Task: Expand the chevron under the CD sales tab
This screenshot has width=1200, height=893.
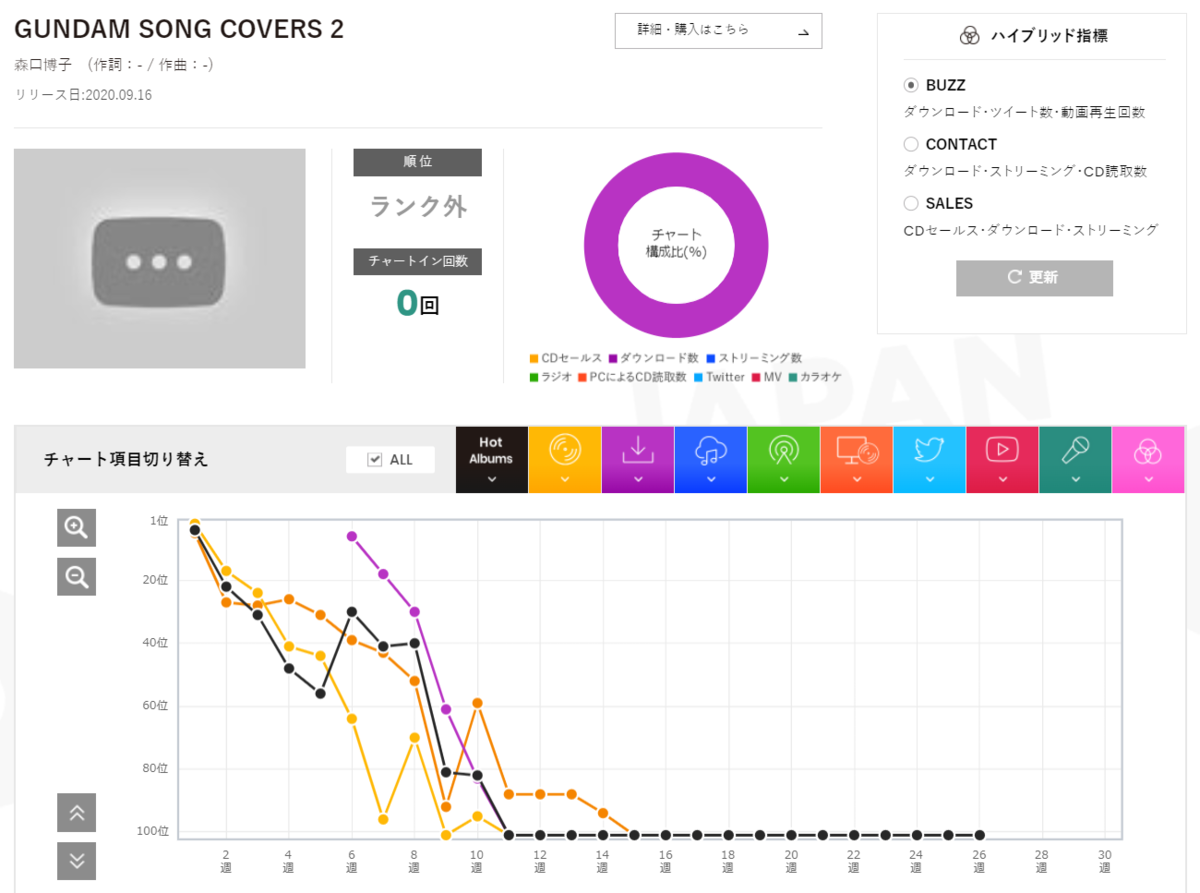Action: click(565, 479)
